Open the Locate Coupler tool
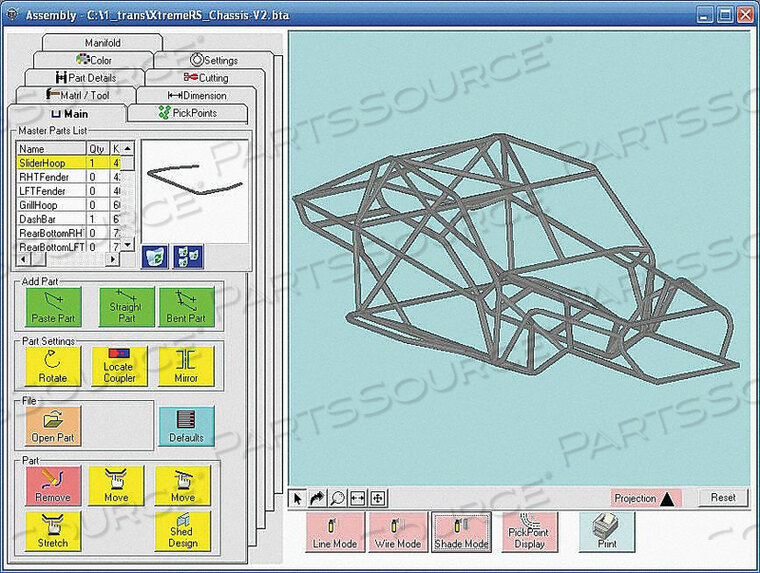The height and width of the screenshot is (573, 760). pyautogui.click(x=118, y=367)
